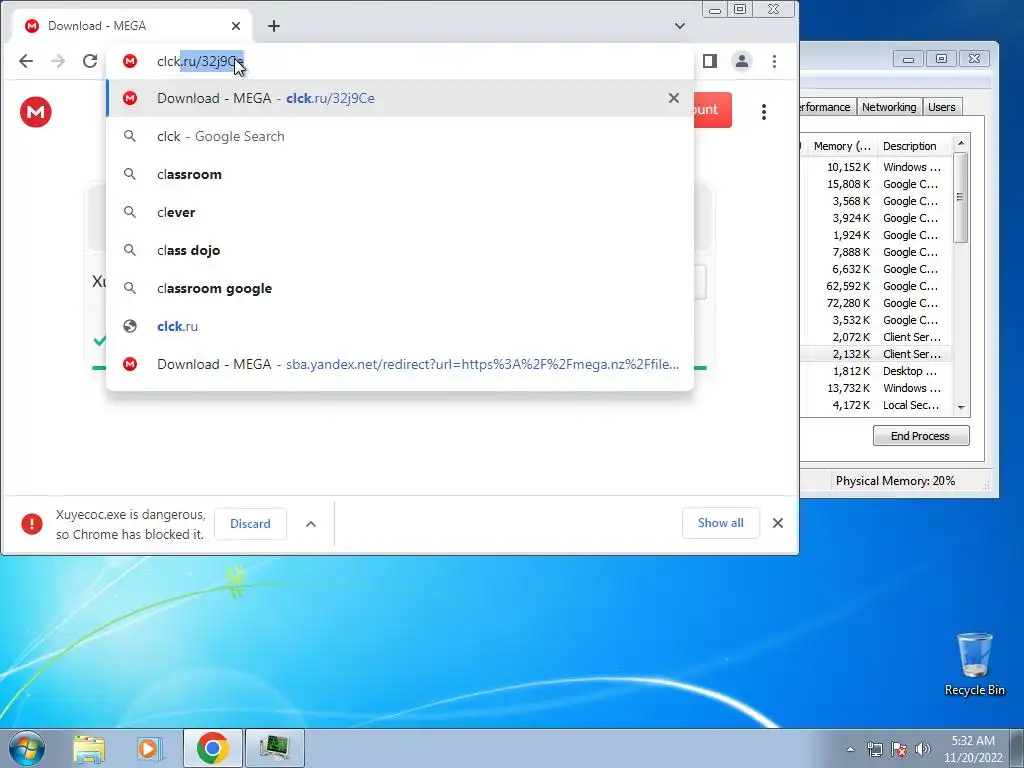Select the process row using 10,152 K
1024x768 pixels.
[876, 167]
